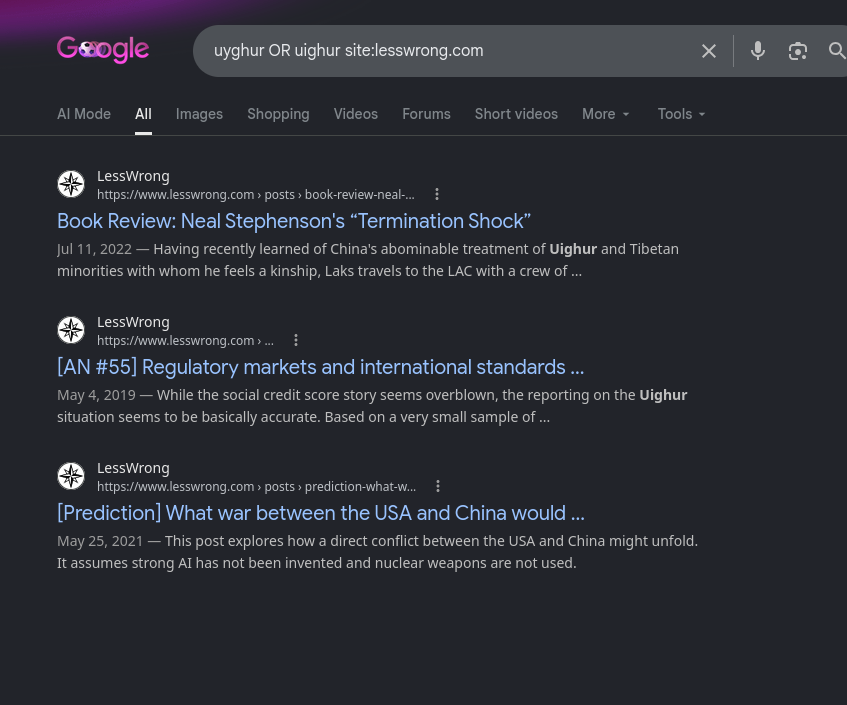Open three-dot menu for Prediction war result
Viewport: 847px width, 705px height.
point(438,486)
